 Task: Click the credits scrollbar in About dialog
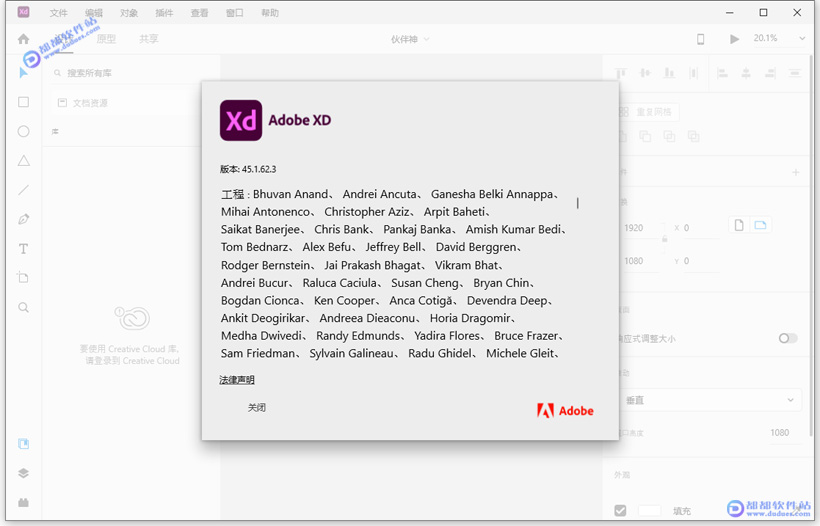pyautogui.click(x=578, y=203)
